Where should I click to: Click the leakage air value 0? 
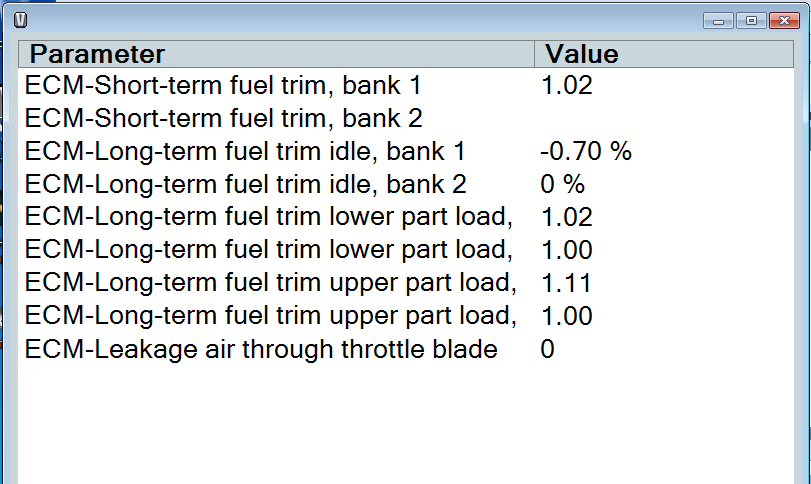547,349
